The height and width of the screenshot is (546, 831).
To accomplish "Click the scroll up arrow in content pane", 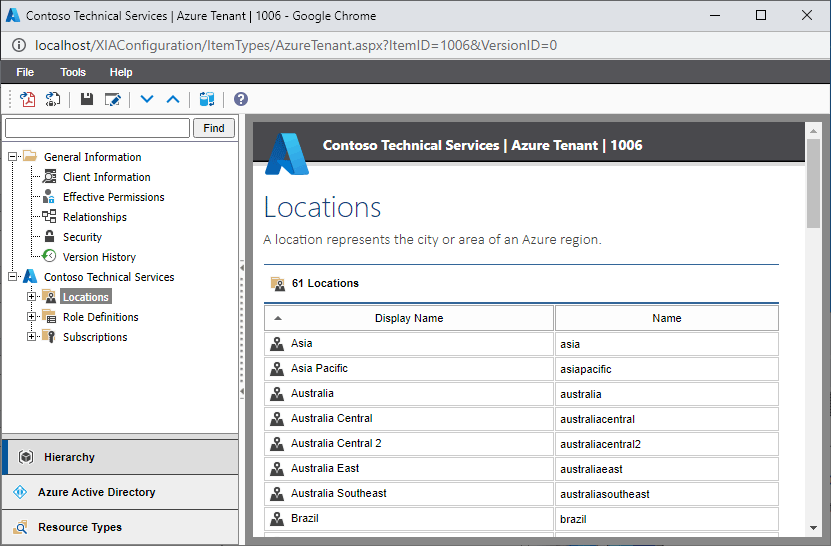I will 814,130.
